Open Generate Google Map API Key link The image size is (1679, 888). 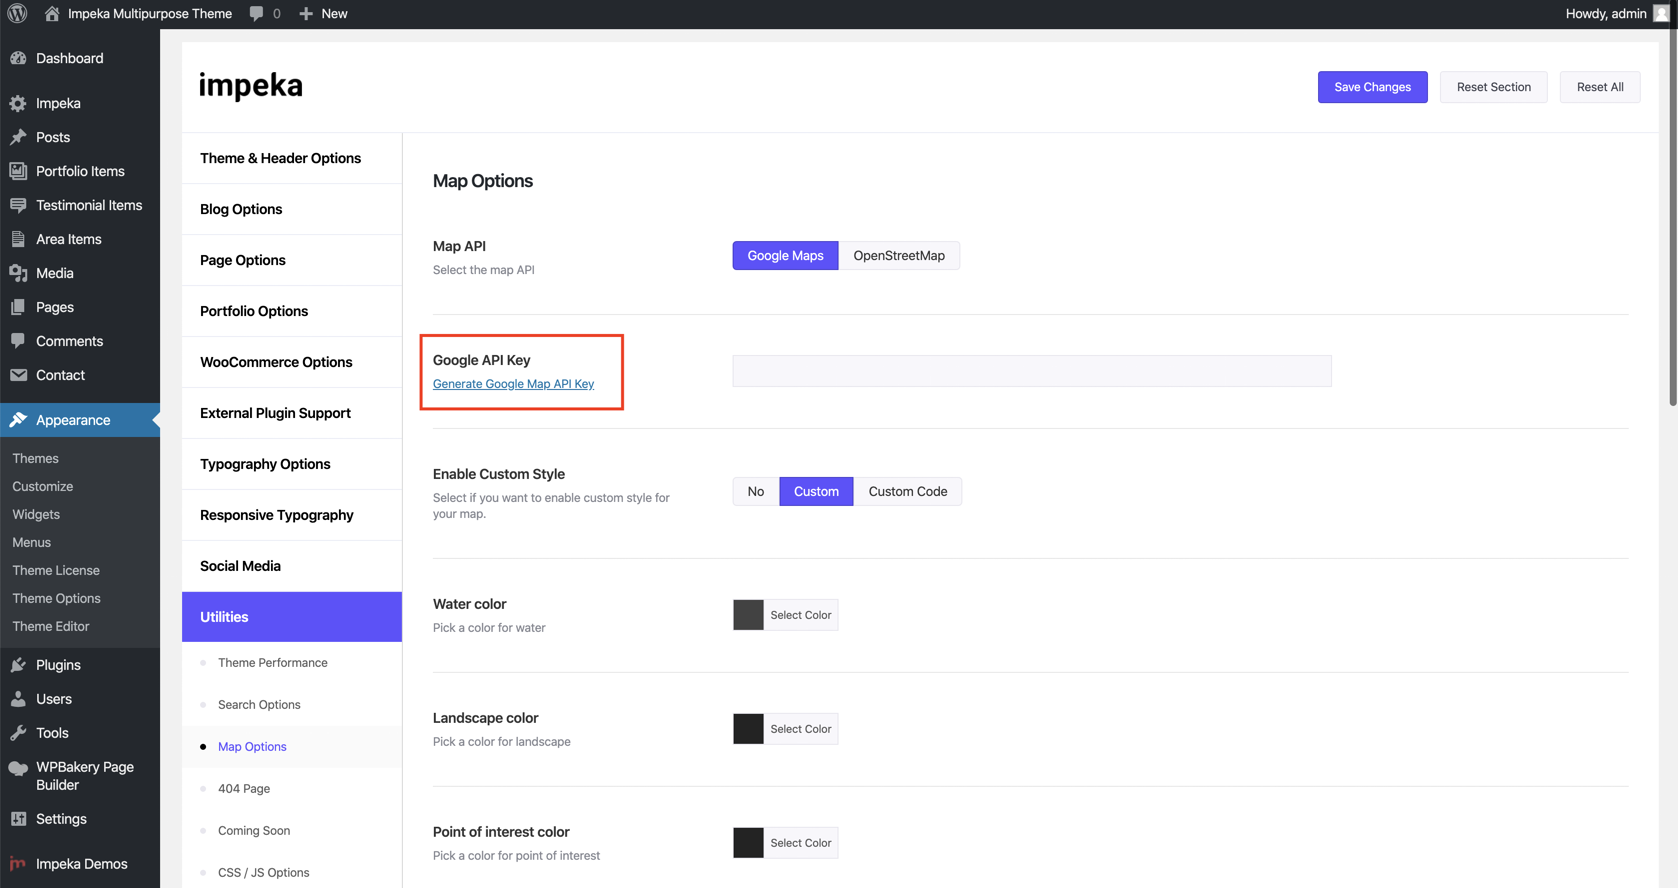(x=513, y=384)
